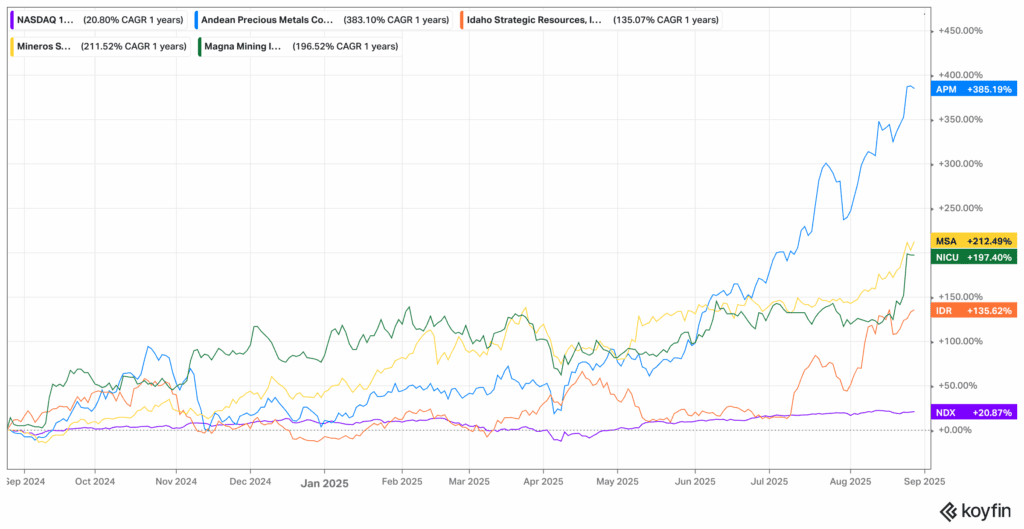This screenshot has width=1024, height=529.
Task: Click the May 2025 date label
Action: pos(618,483)
